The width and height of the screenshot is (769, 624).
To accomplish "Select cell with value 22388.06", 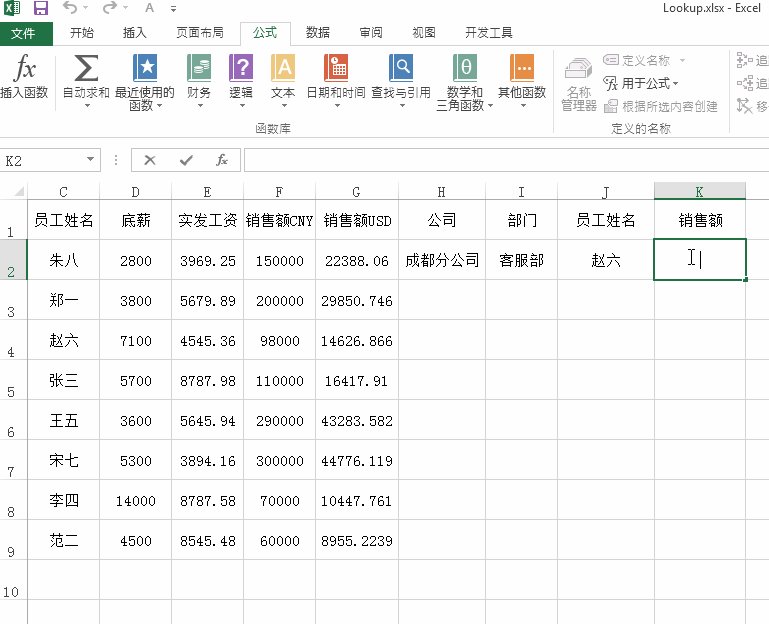I will click(357, 260).
